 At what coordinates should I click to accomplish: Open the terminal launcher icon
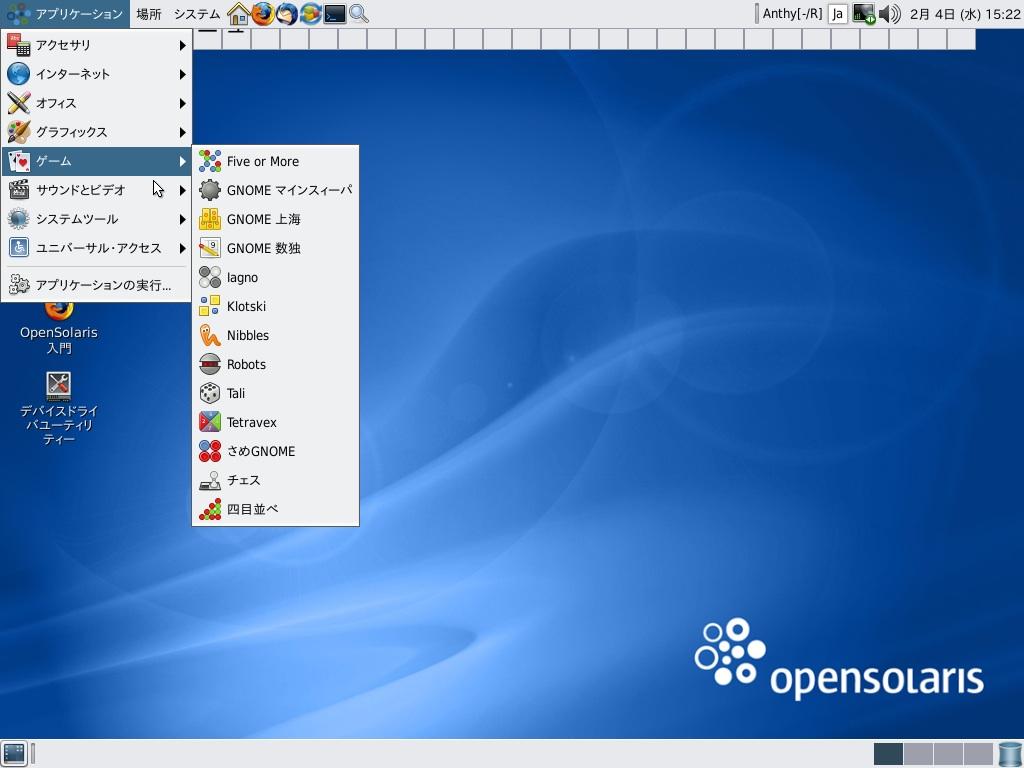[x=335, y=14]
